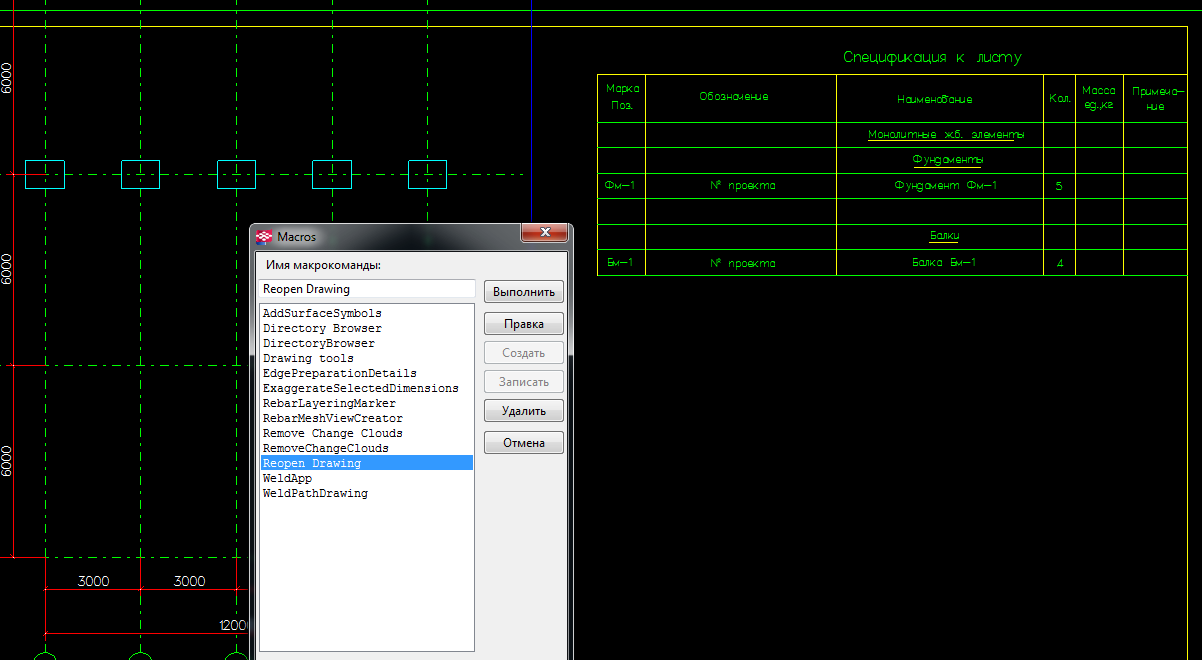Viewport: 1202px width, 660px height.
Task: Pick RebarLayeringMarker in the list
Action: (x=329, y=403)
